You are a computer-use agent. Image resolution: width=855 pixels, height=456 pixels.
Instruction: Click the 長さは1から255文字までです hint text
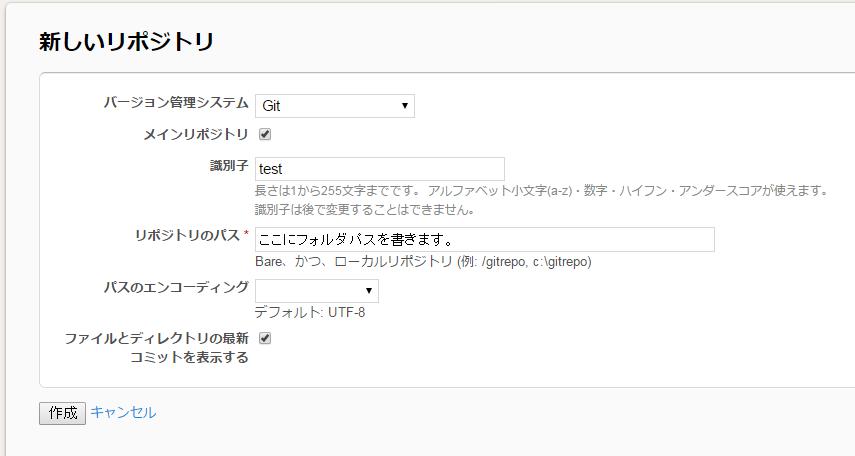pyautogui.click(x=336, y=191)
